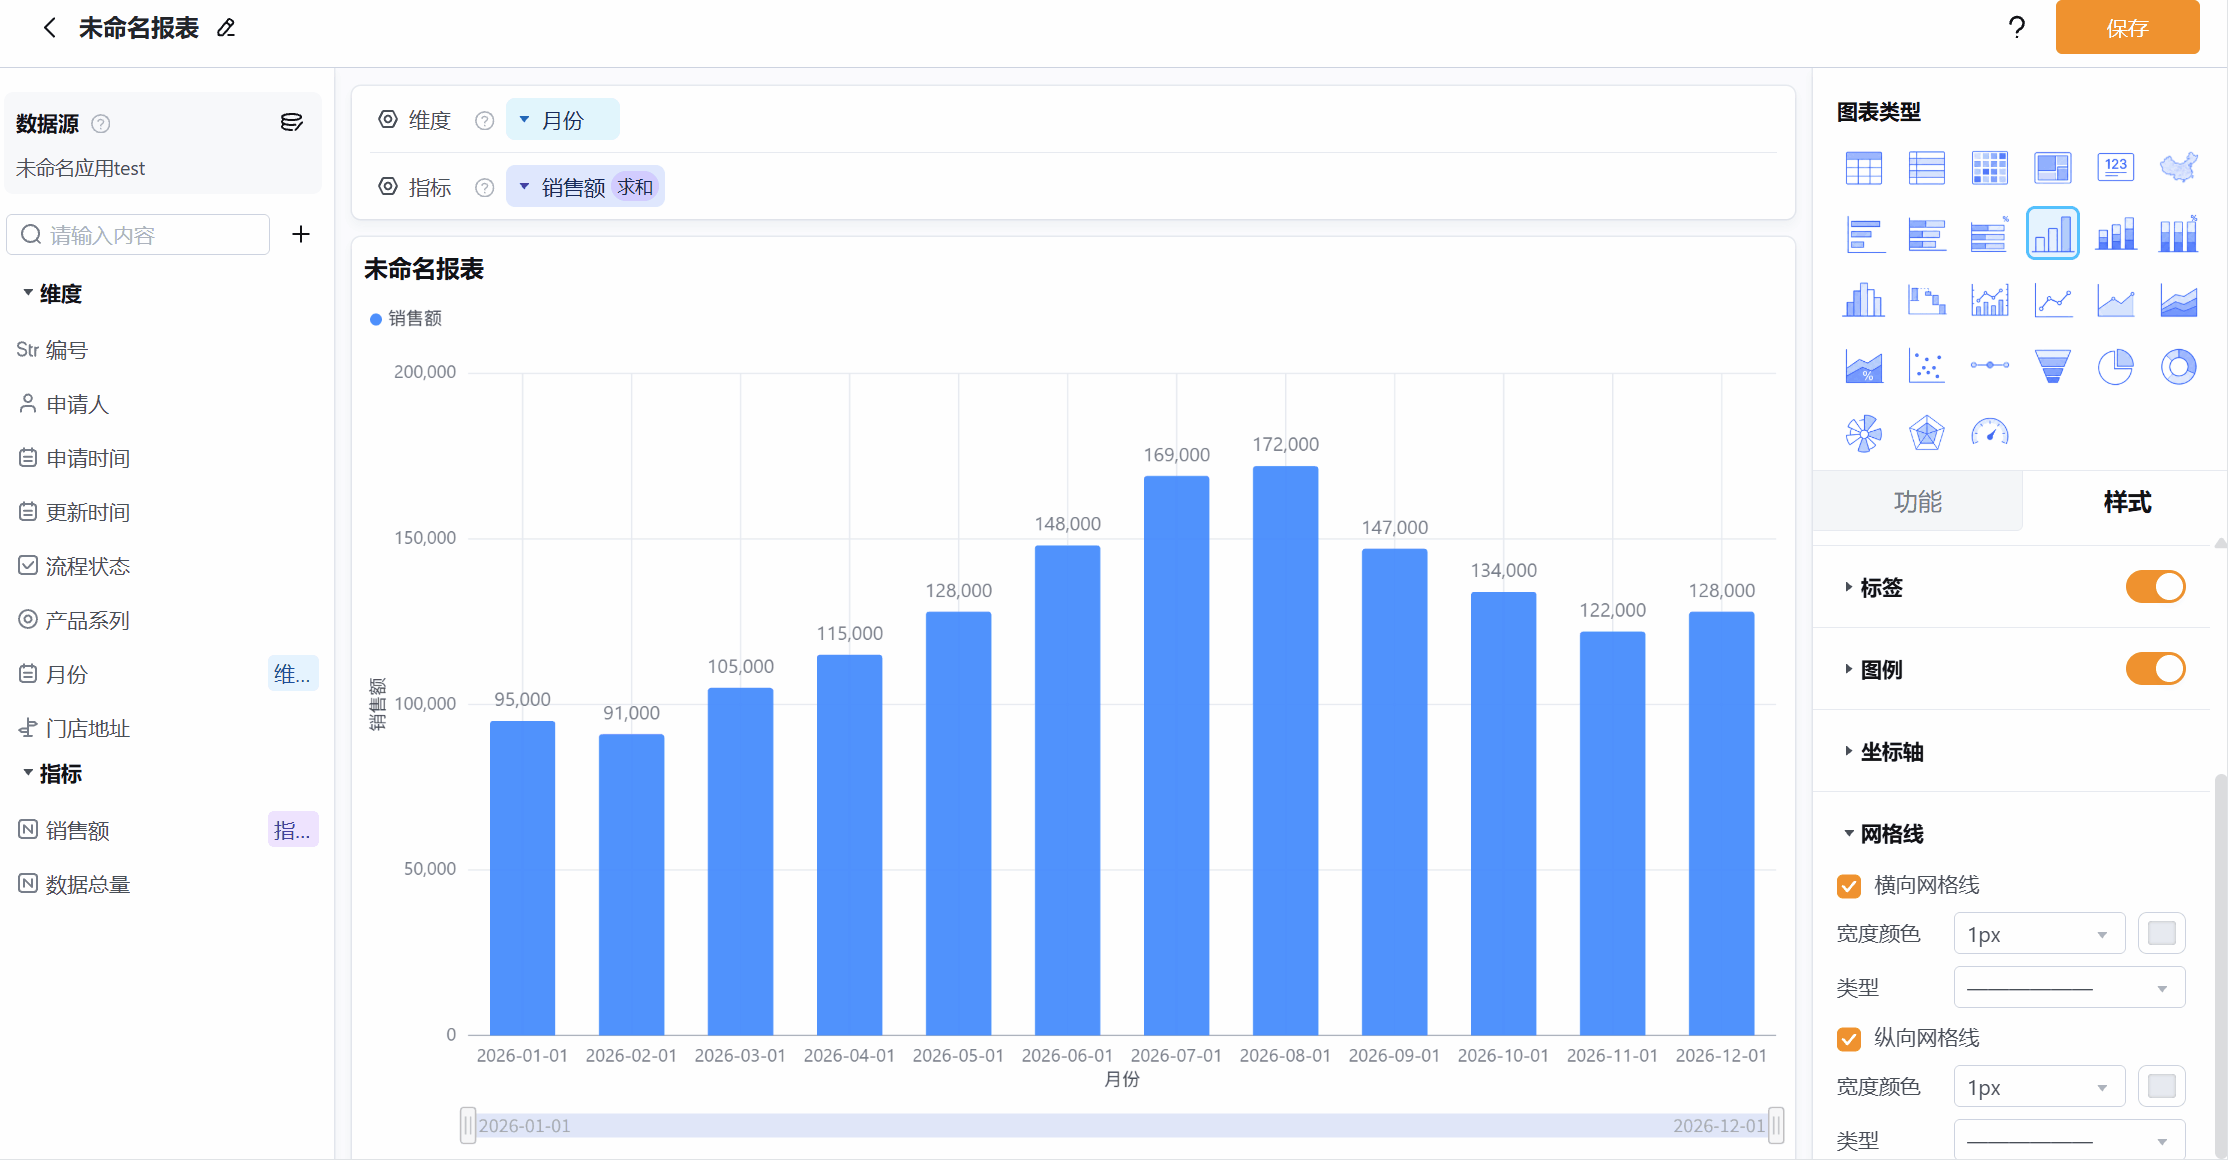2228x1160 pixels.
Task: Select the map chart type icon
Action: point(2178,167)
